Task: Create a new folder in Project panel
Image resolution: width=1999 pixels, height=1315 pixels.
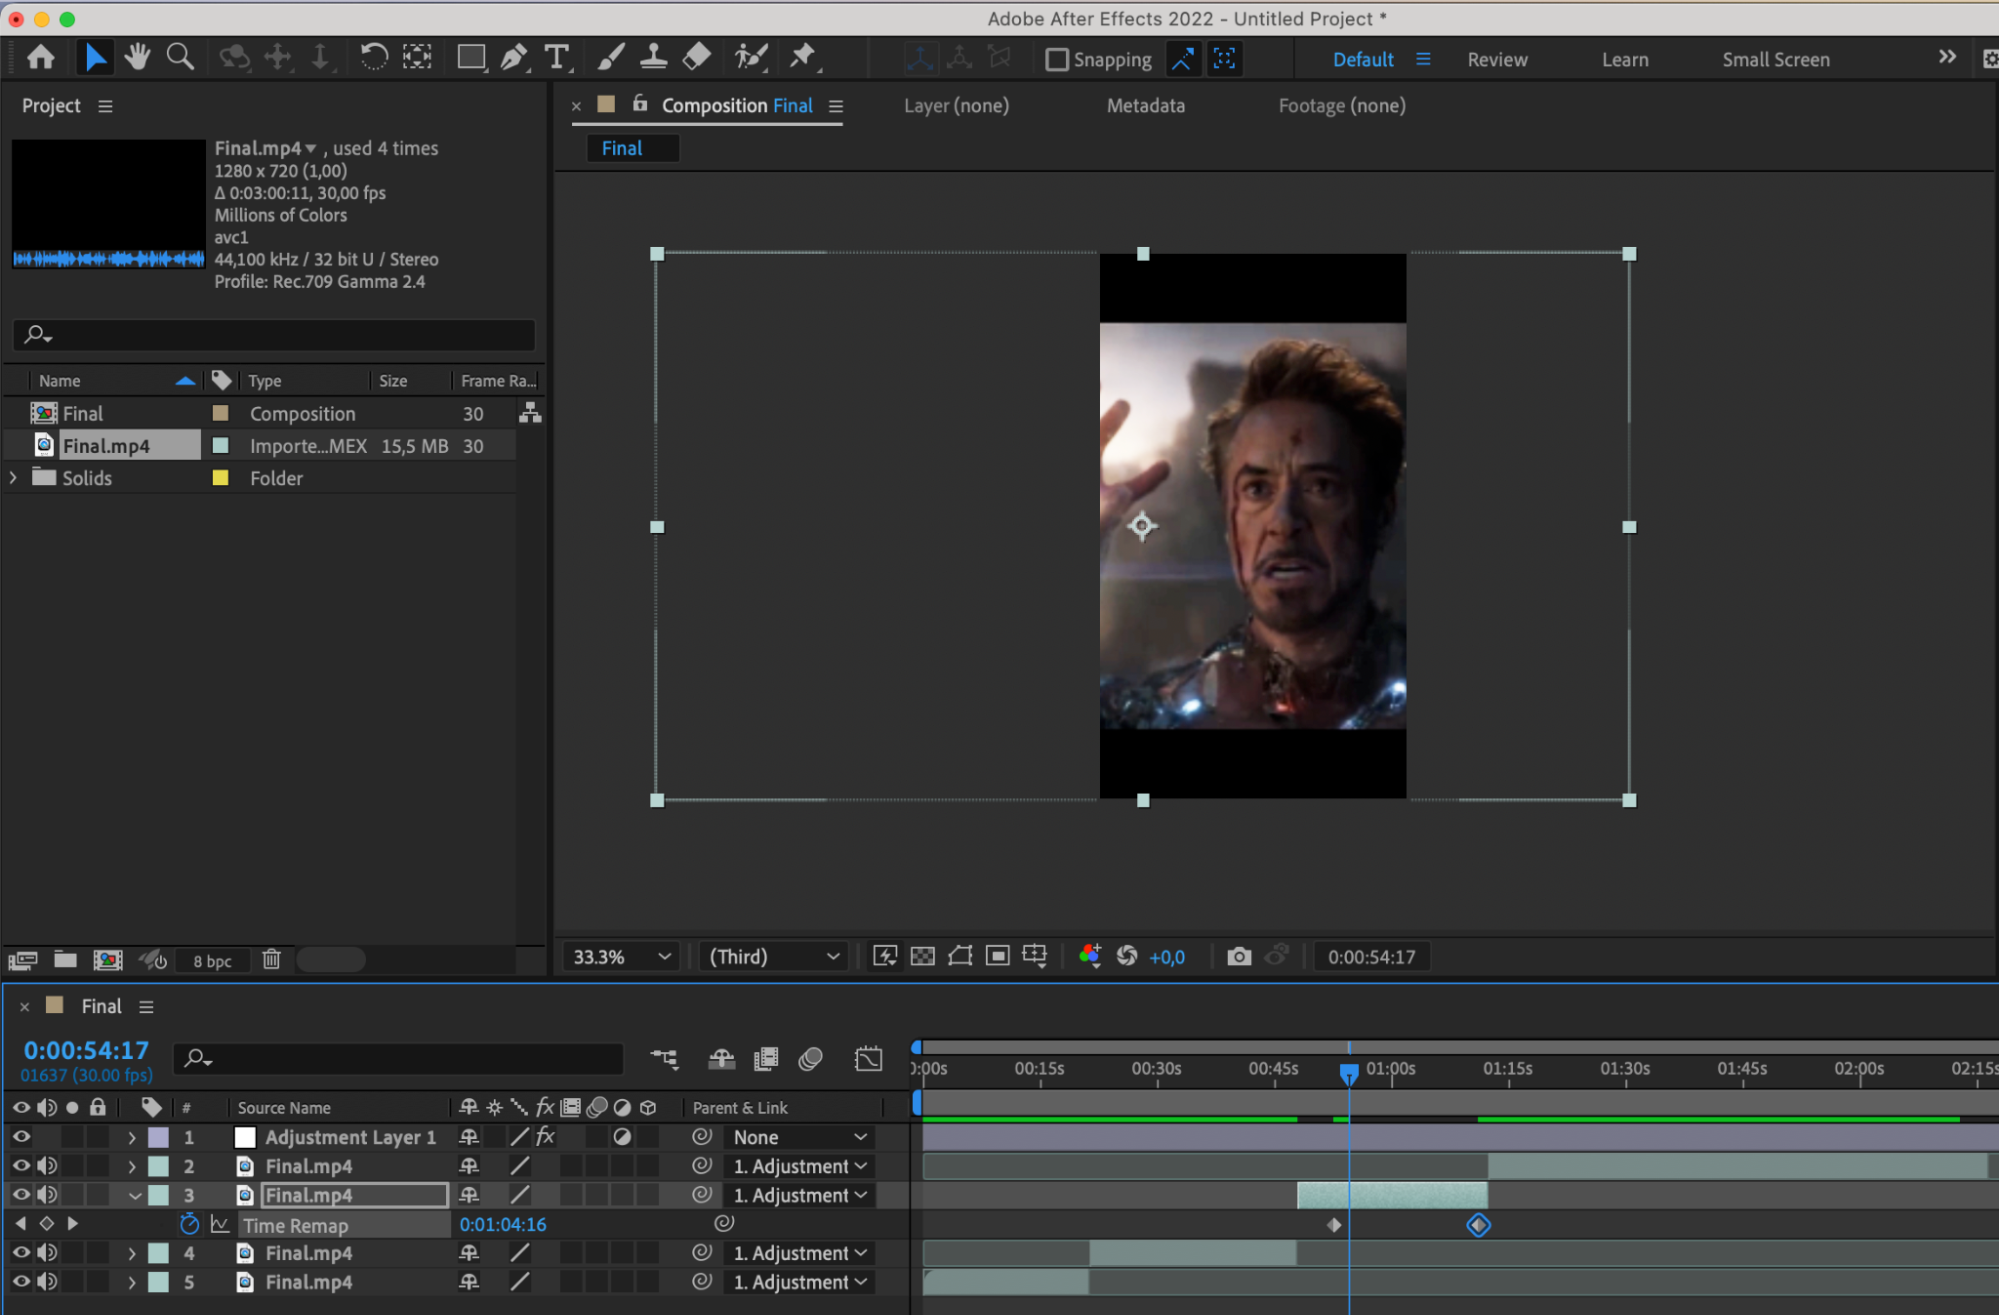Action: [x=65, y=960]
